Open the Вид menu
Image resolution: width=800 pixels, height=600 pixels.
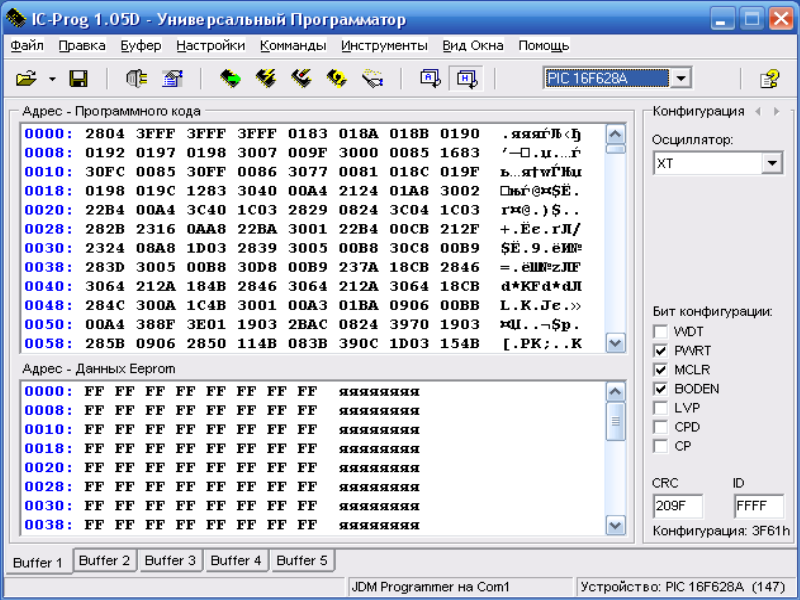(454, 45)
